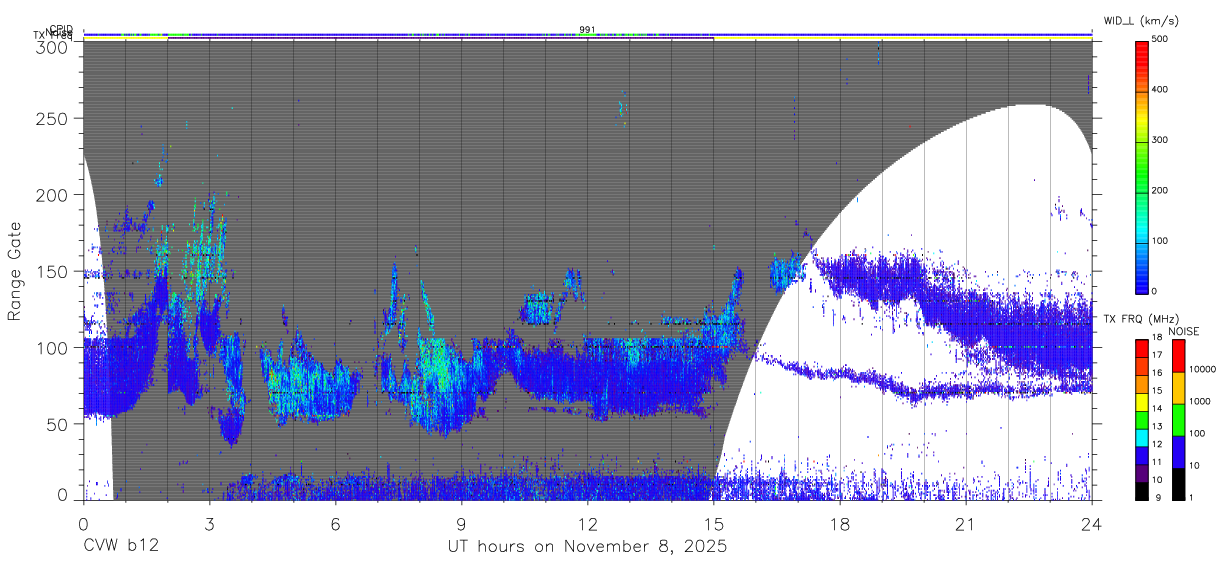Click the 50 tick on Range Gate axis
This screenshot has width=1228, height=567.
[x=56, y=424]
